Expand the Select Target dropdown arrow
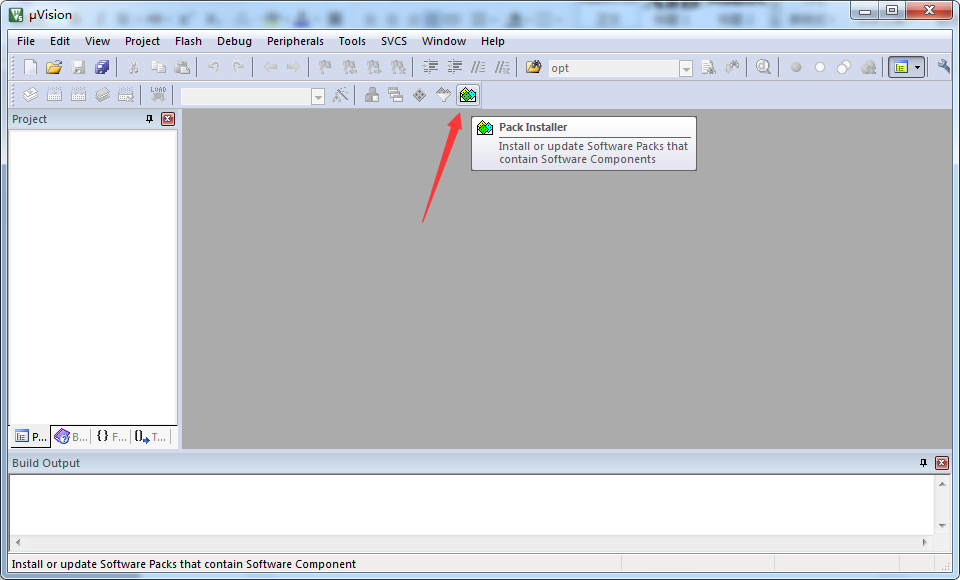The width and height of the screenshot is (960, 580). tap(318, 97)
